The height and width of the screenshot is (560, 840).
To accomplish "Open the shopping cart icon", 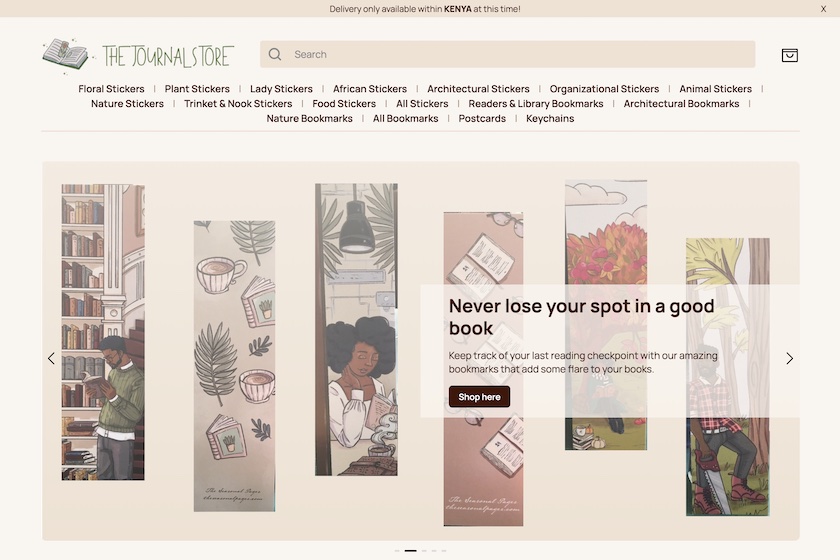I will pos(789,55).
